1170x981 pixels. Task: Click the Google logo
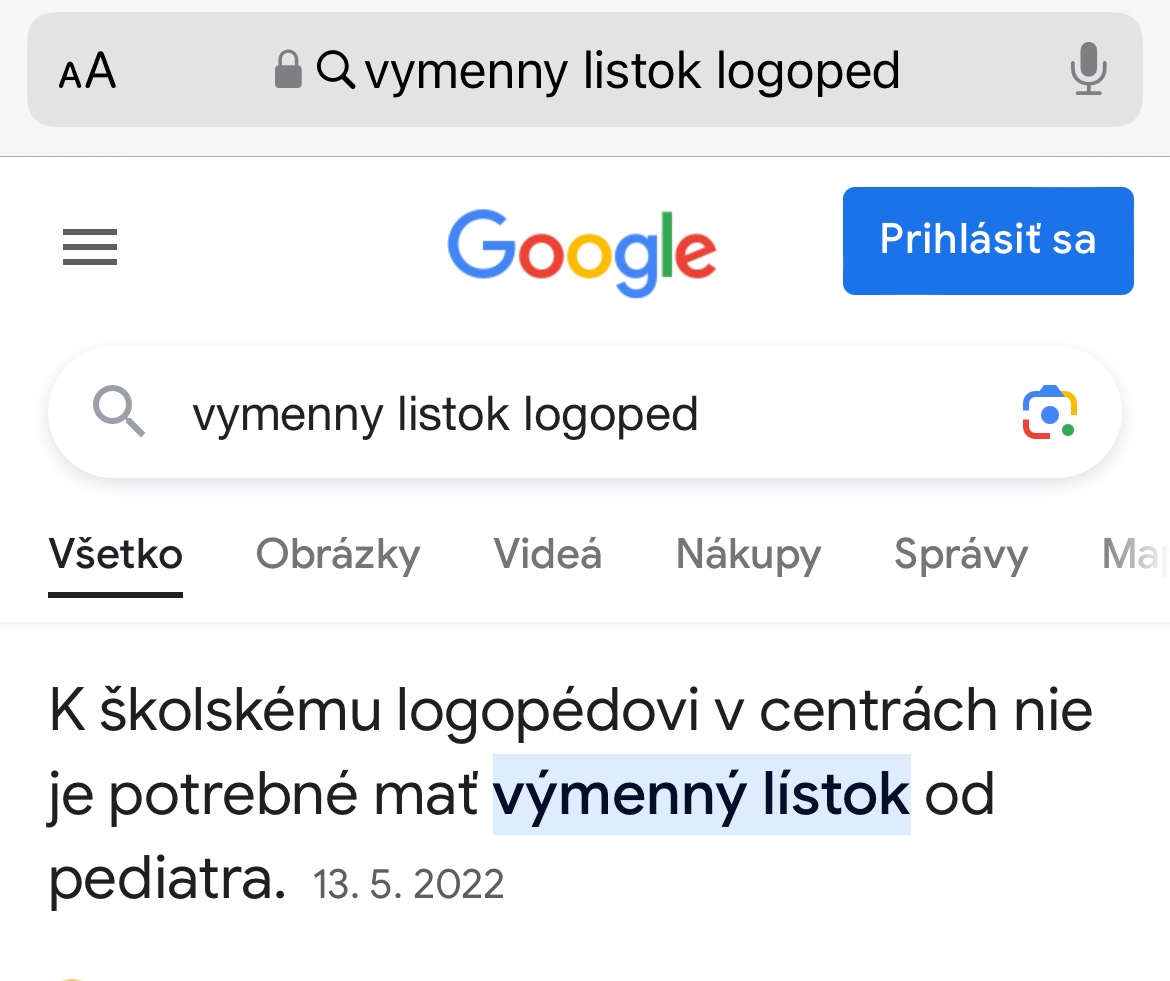582,251
